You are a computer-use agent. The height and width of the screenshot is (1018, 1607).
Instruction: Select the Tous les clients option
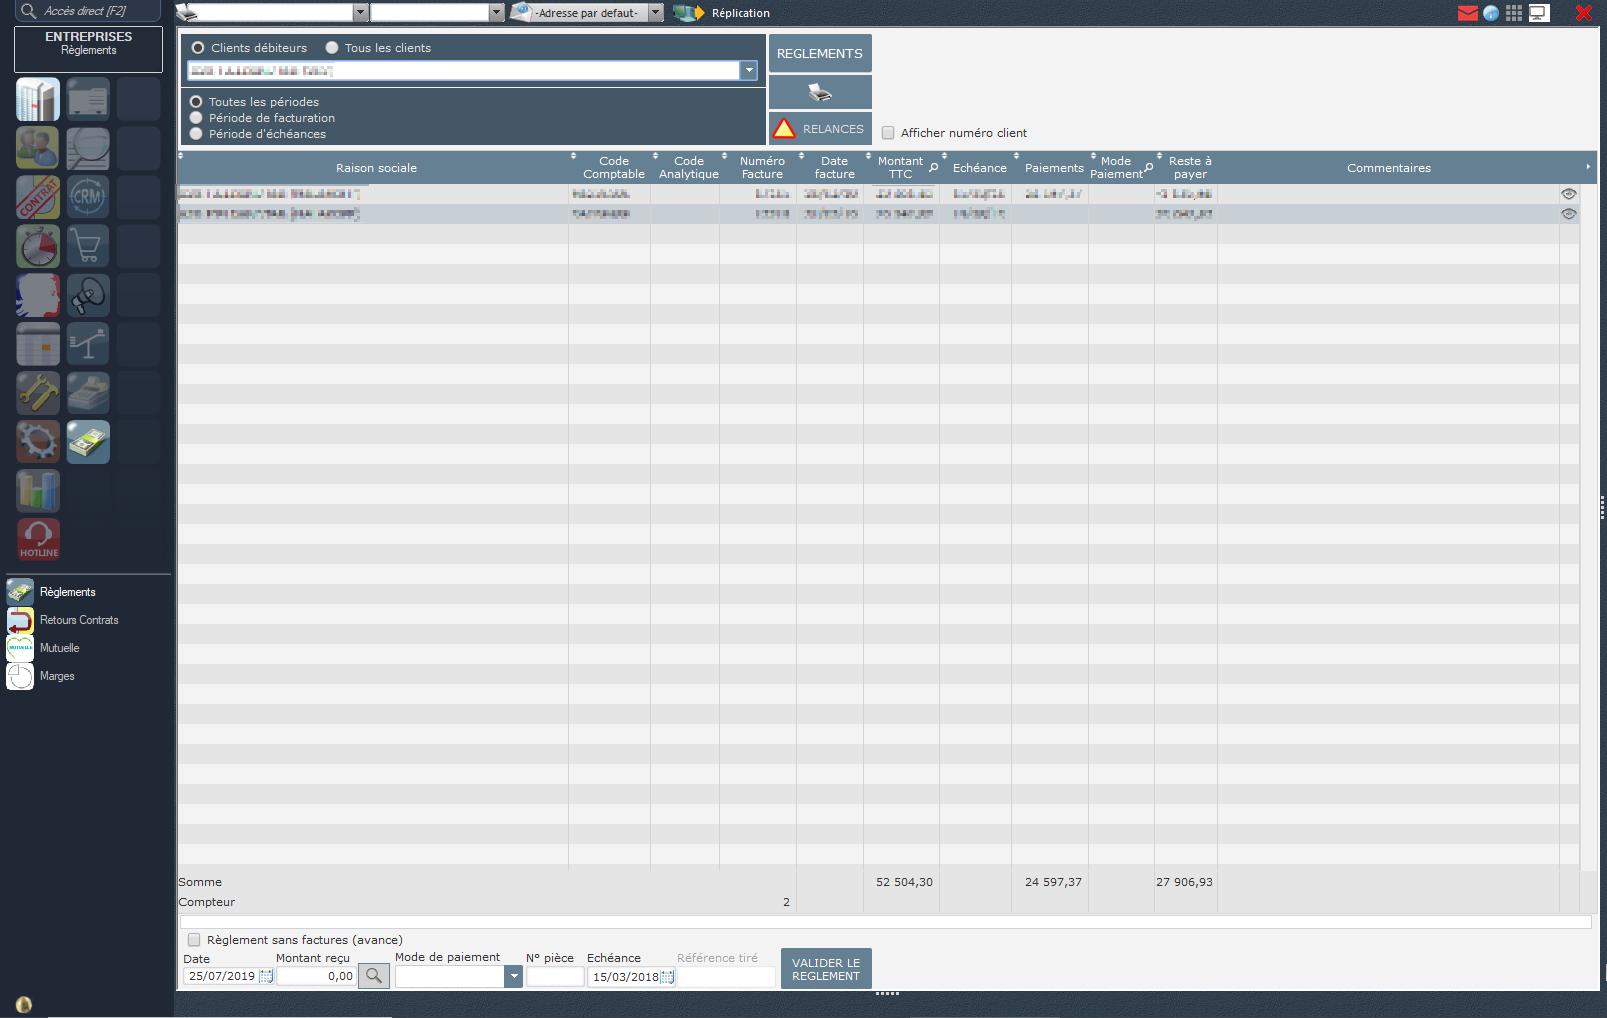click(x=332, y=48)
